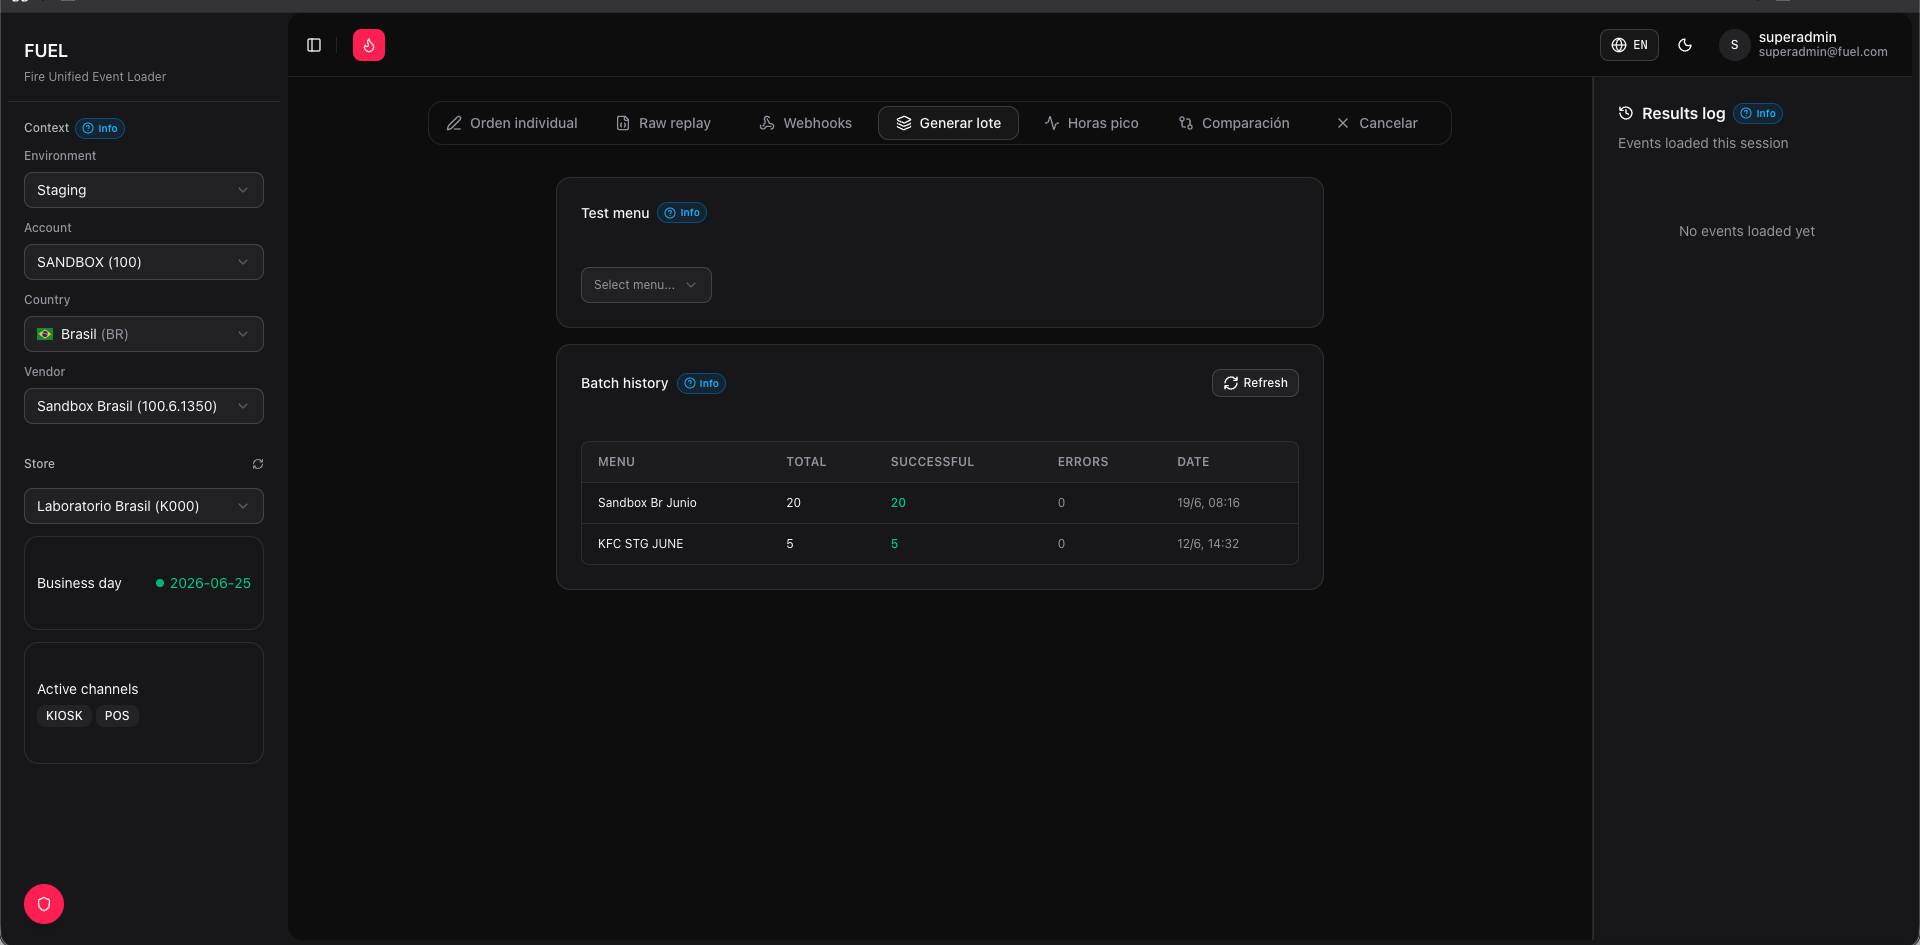Switch to dark mode moon icon
This screenshot has width=1920, height=945.
point(1685,45)
